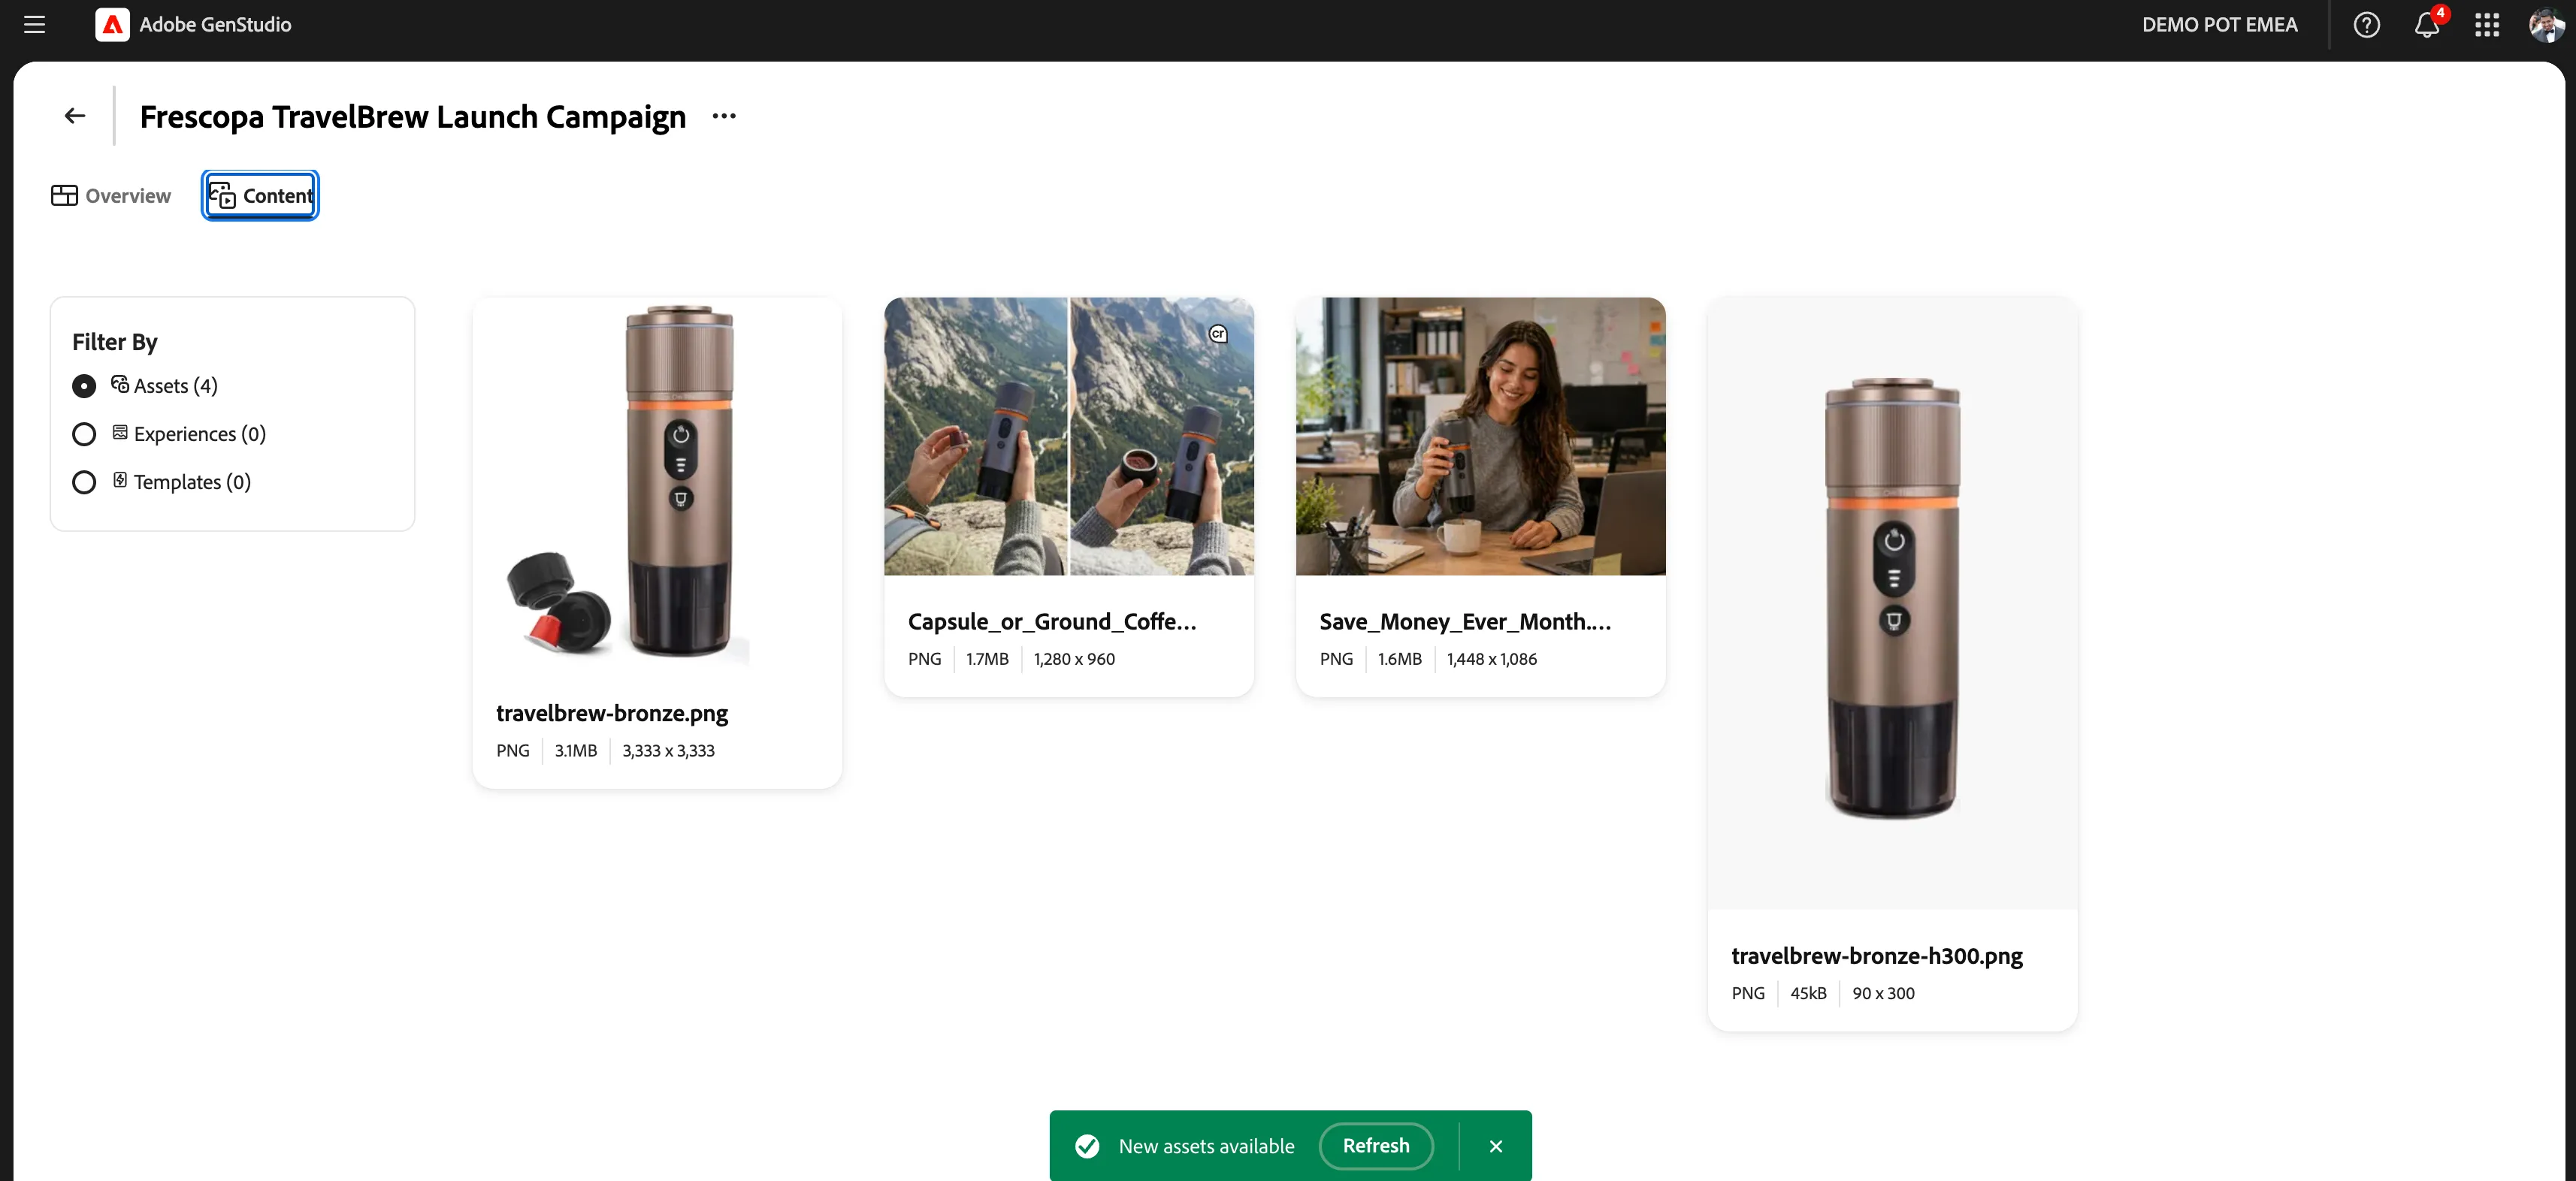
Task: Click the Filter By heading
Action: click(x=115, y=342)
